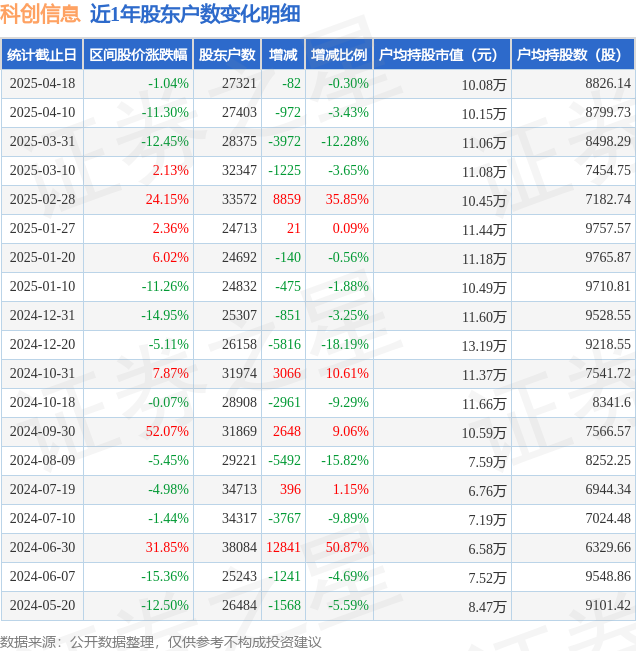Screen dimensions: 636x651
Task: Click the change value 21
Action: point(294,229)
